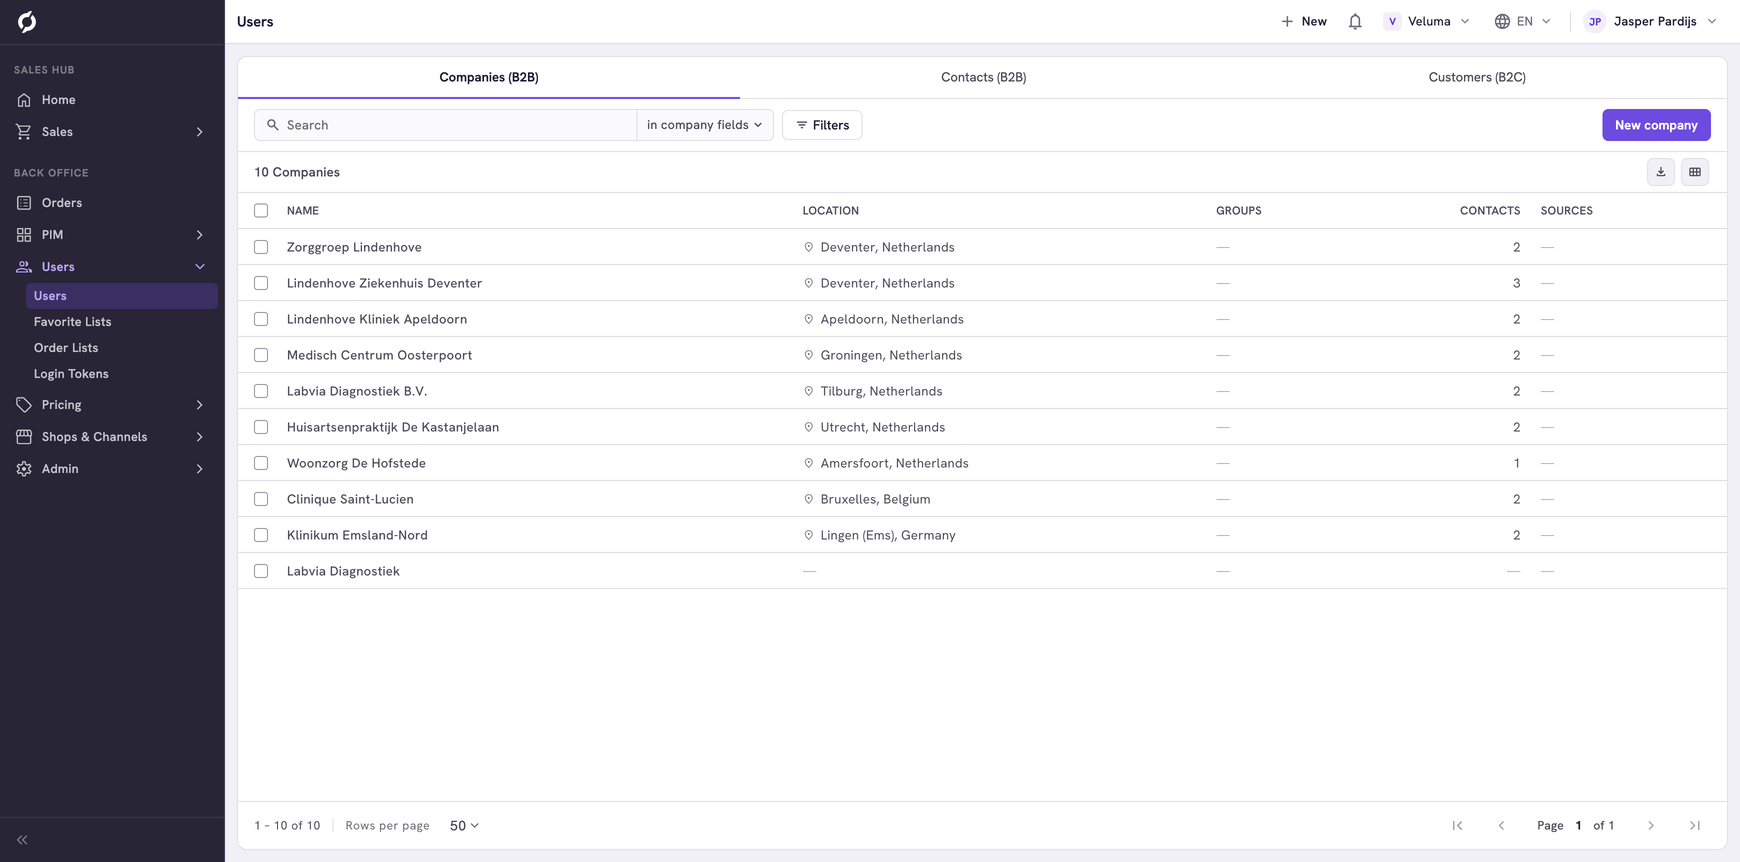Click the New company button
The height and width of the screenshot is (862, 1740).
coord(1656,125)
